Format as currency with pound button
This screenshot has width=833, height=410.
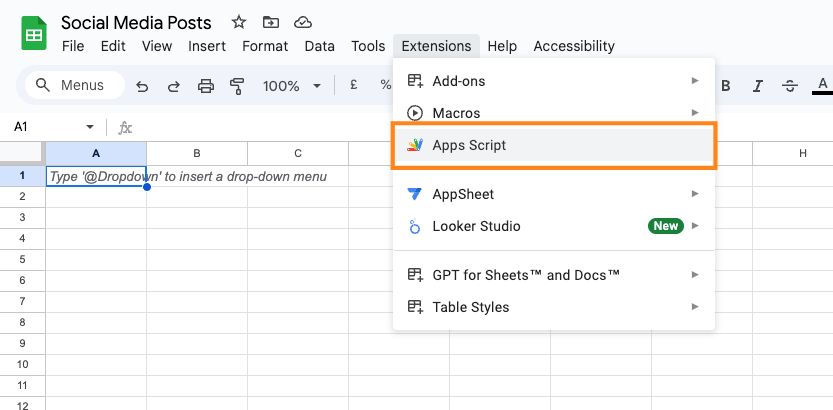coord(354,86)
